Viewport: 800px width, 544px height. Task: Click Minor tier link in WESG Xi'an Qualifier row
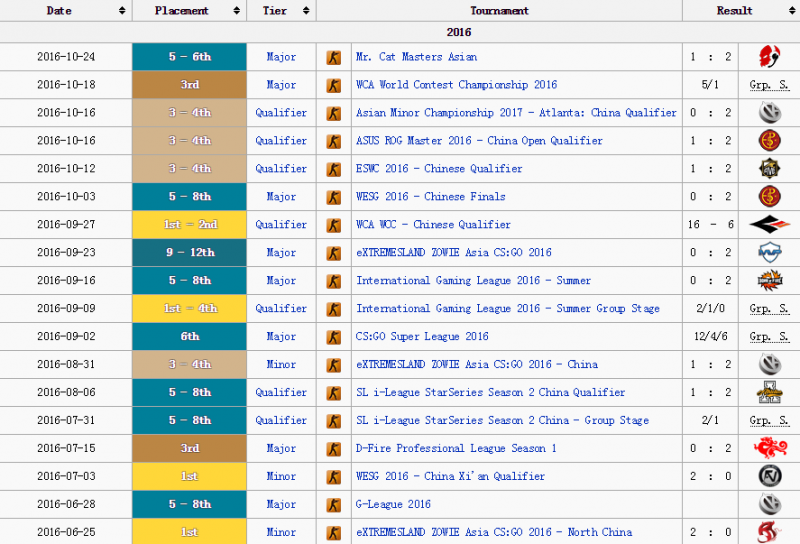(281, 476)
